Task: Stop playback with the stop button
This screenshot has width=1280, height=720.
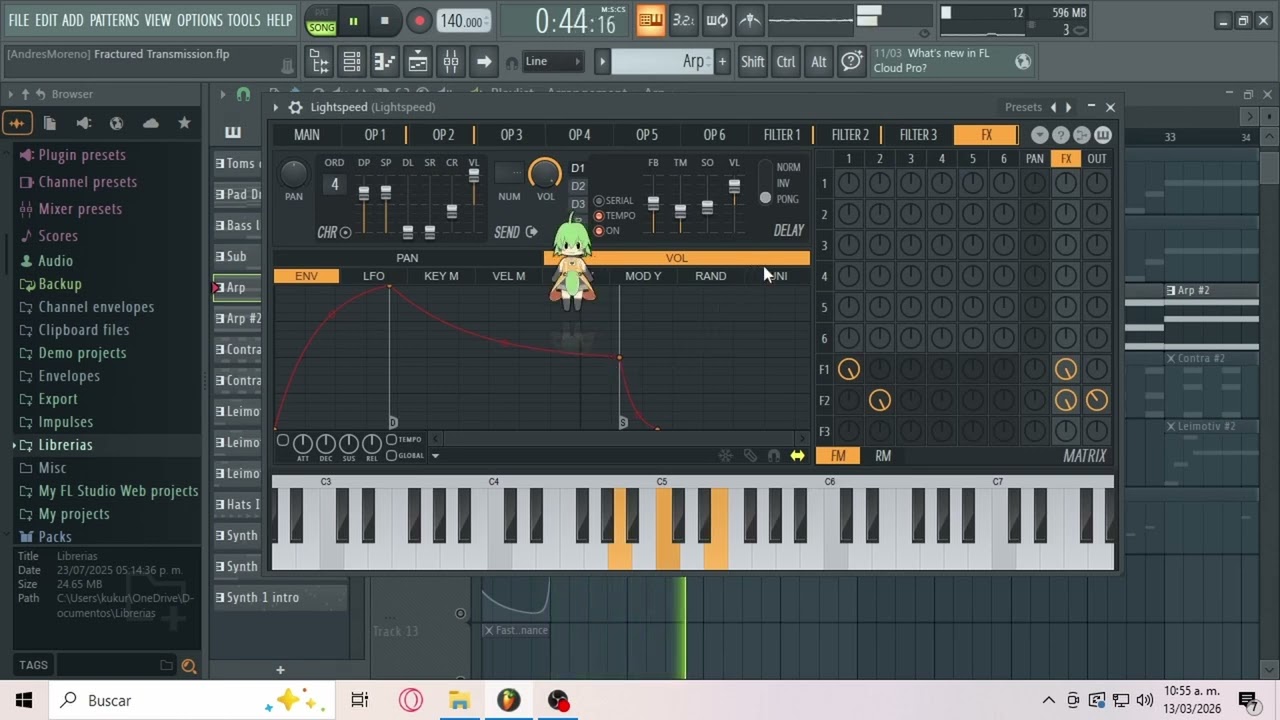Action: click(x=385, y=21)
